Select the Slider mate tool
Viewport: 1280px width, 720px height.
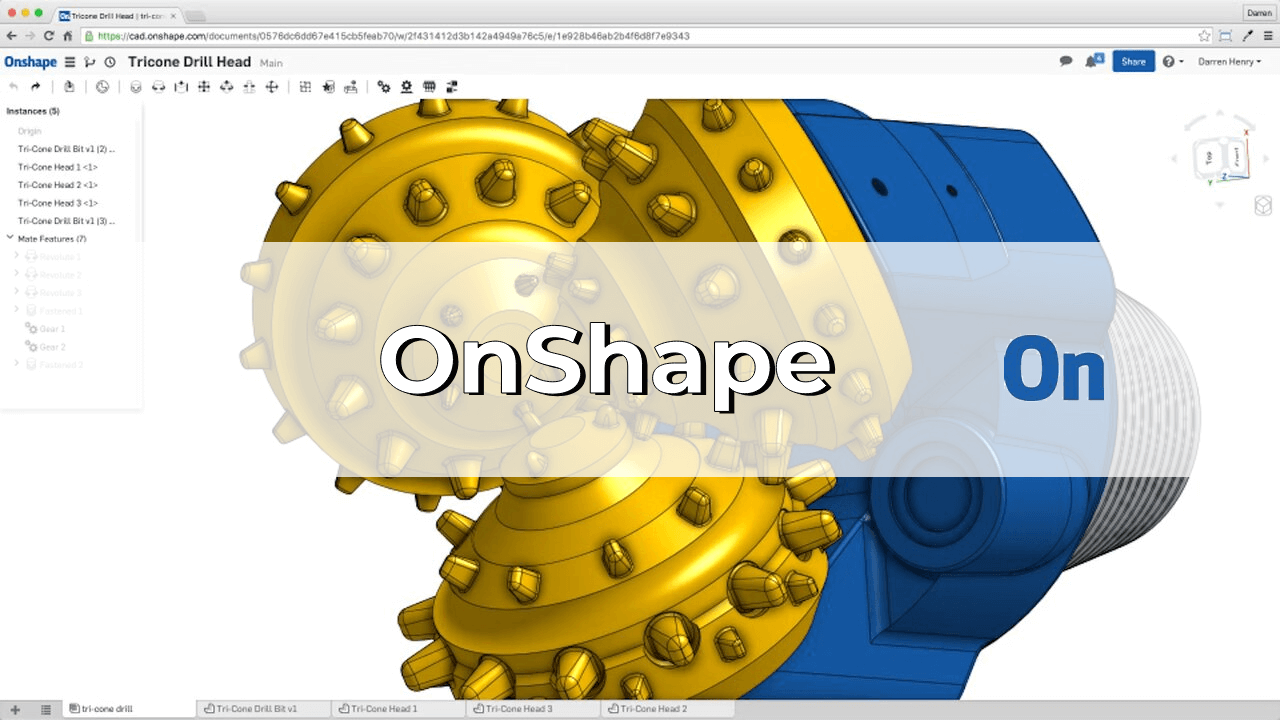click(181, 87)
